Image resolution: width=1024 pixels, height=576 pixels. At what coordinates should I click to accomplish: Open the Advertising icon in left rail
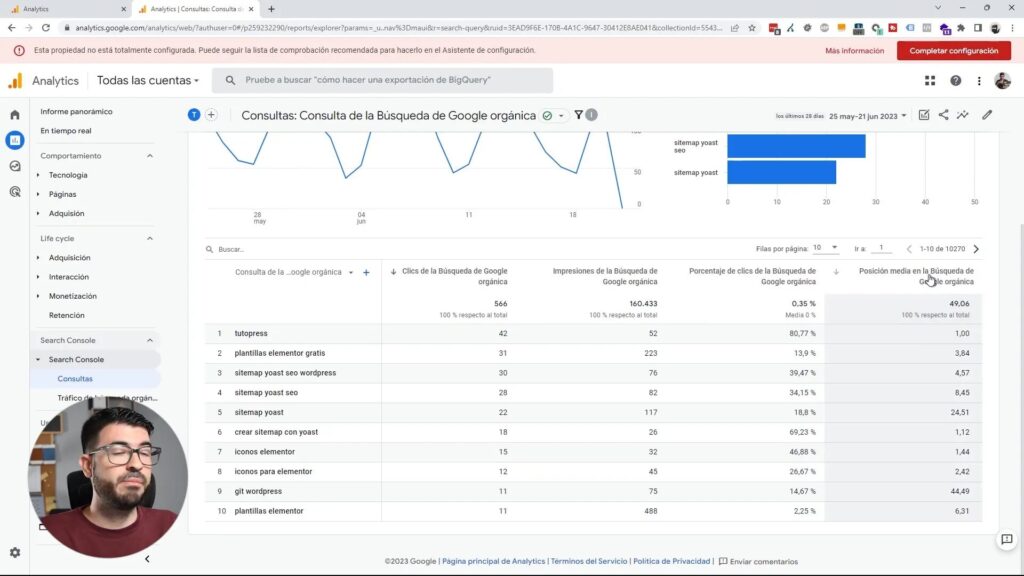14,191
